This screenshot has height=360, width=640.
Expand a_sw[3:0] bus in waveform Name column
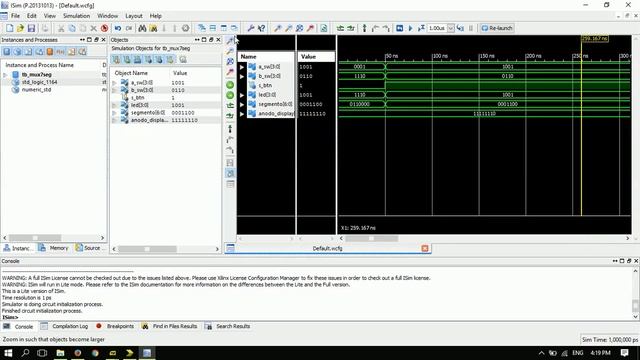(242, 67)
